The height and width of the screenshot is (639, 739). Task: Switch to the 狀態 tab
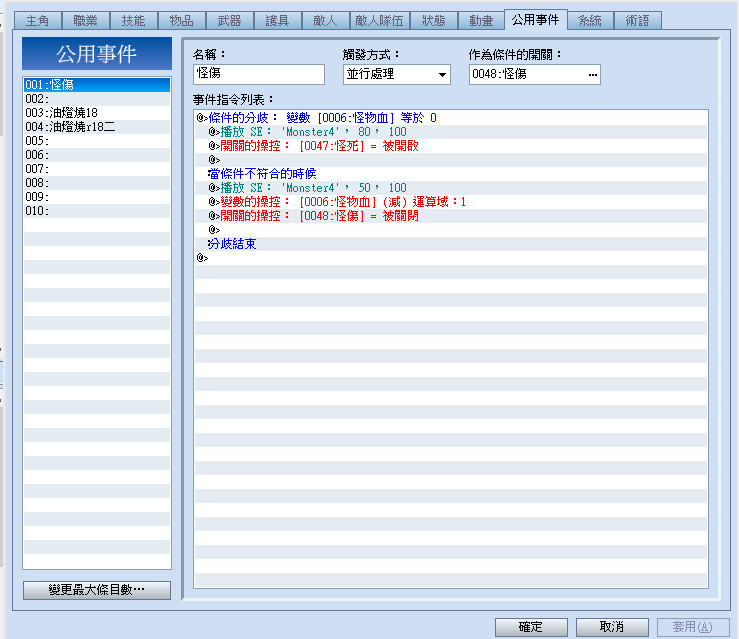434,21
